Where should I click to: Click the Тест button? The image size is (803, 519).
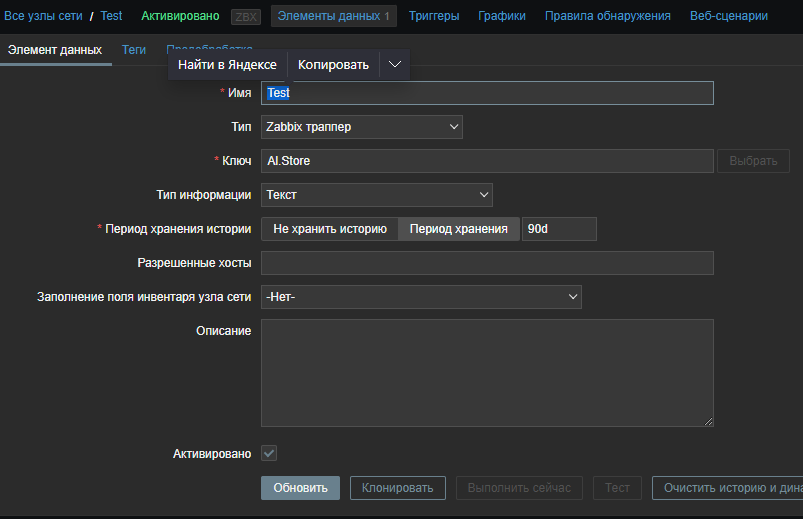click(x=617, y=488)
